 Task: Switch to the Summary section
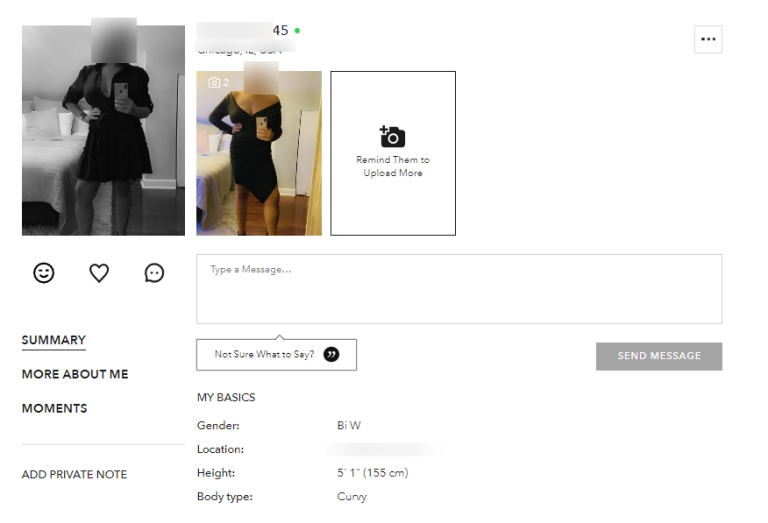[x=54, y=340]
